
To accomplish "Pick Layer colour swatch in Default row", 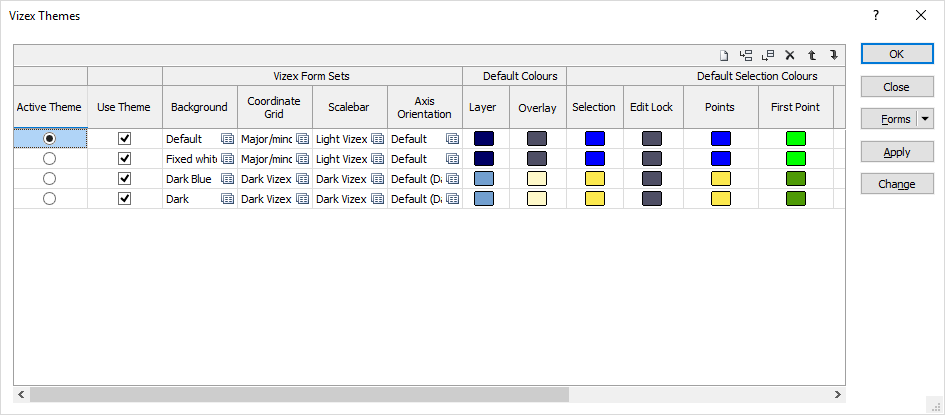I will click(484, 139).
